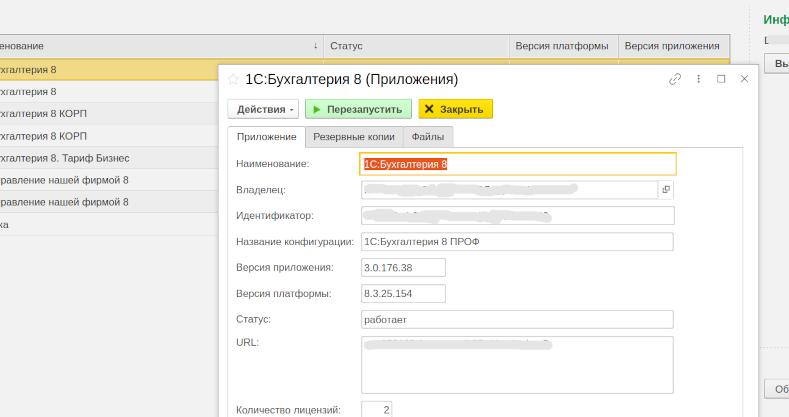This screenshot has width=789, height=417.
Task: Toggle the sort arrow in the name column header
Action: click(315, 46)
